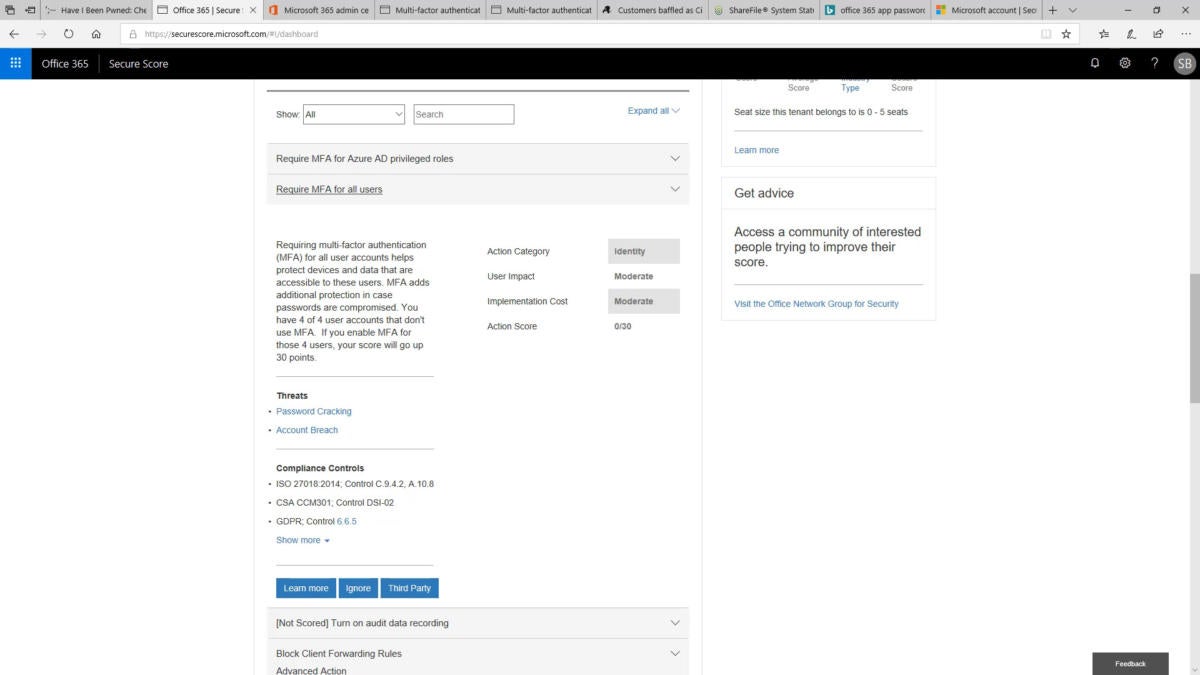1200x675 pixels.
Task: Open the reading view book icon
Action: click(1046, 33)
